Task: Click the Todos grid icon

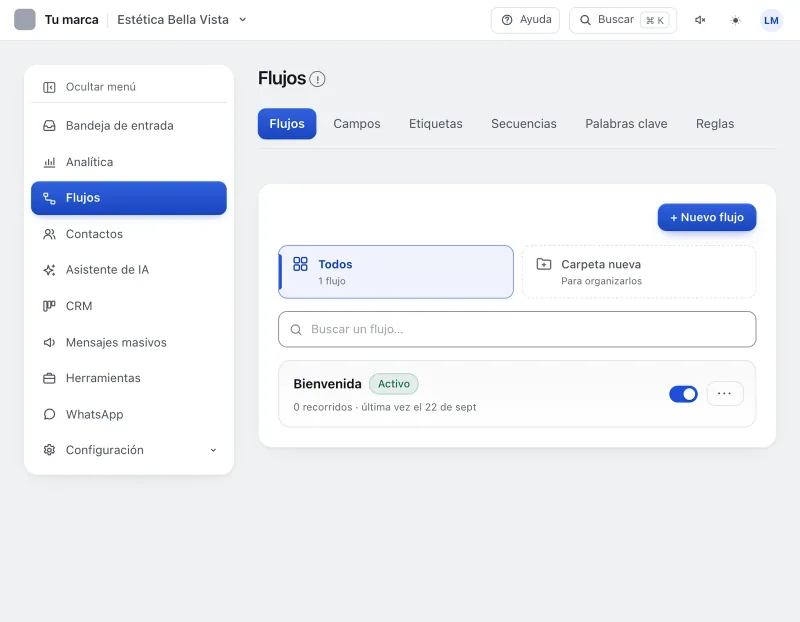Action: tap(300, 264)
